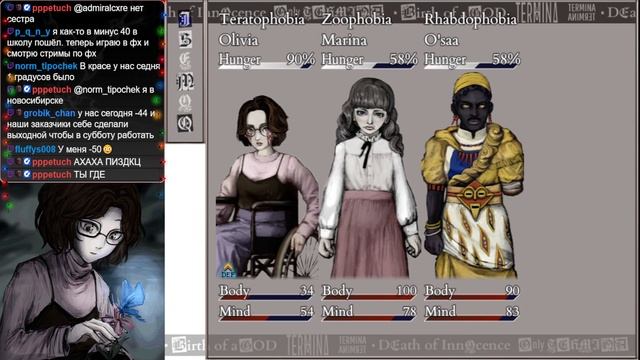Open chat user groblk_chan's name
640x360 pixels.
[49, 113]
